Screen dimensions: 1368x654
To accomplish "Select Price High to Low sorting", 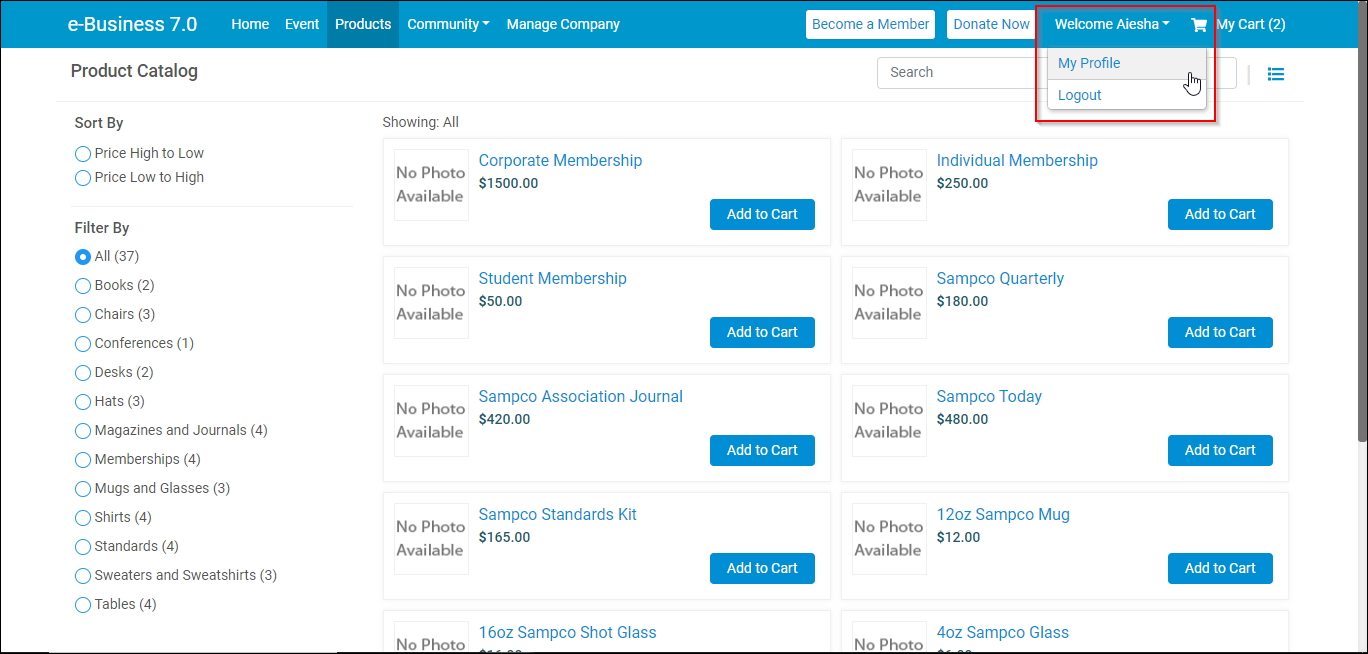I will tap(82, 153).
